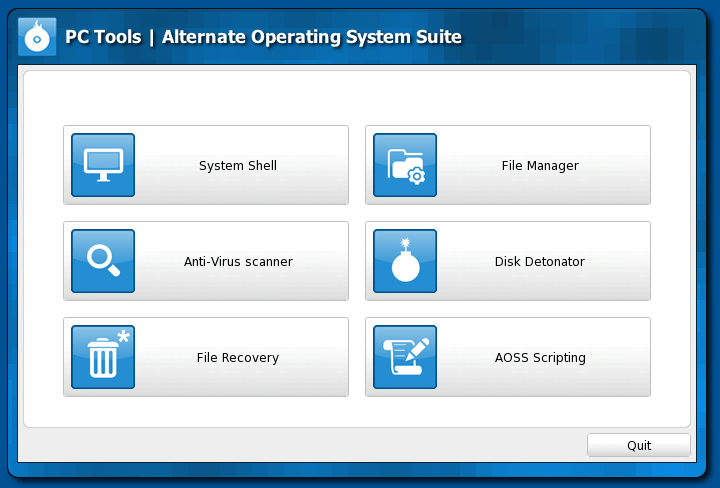Click the trash can File Recovery icon
This screenshot has width=720, height=488.
point(103,357)
